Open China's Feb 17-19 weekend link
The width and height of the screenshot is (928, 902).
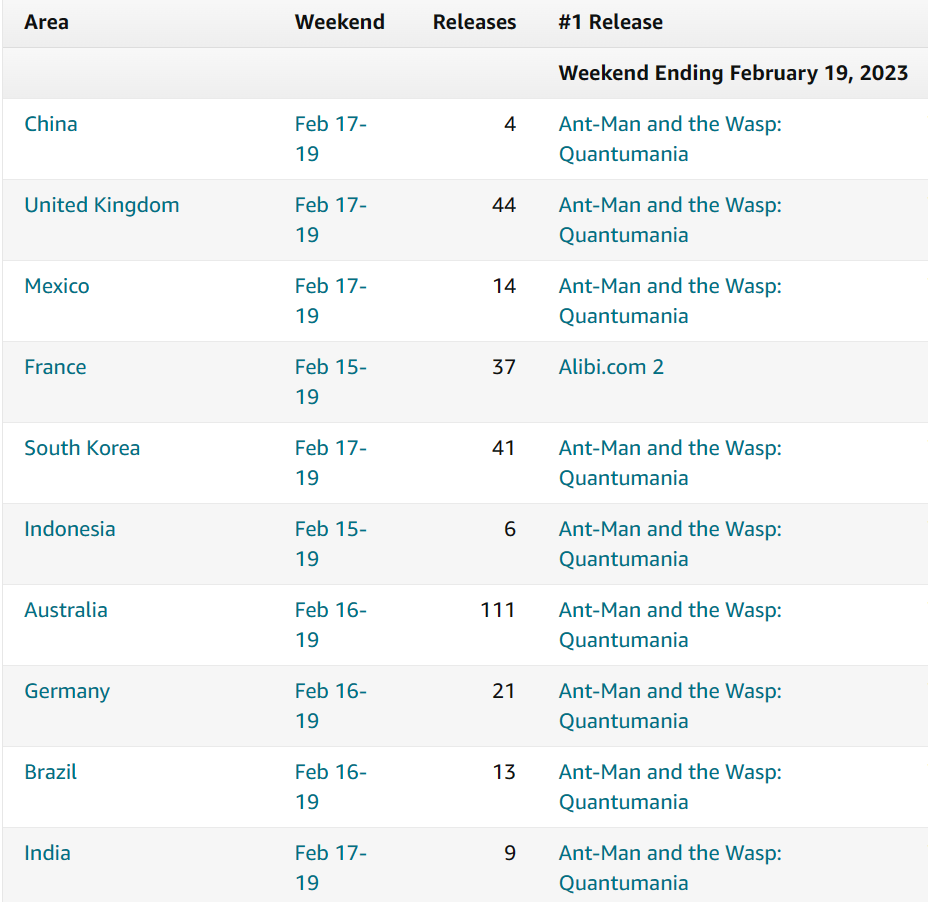pyautogui.click(x=330, y=138)
